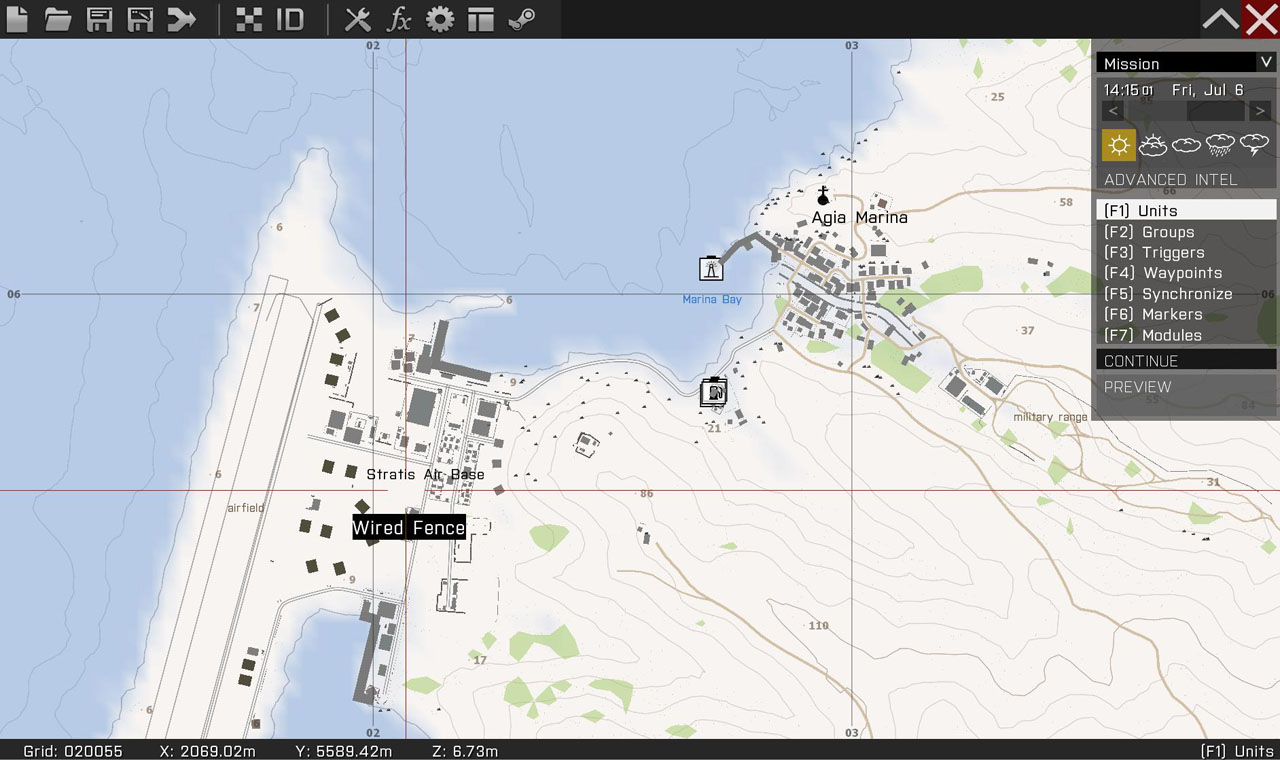Toggle the ID display button
This screenshot has height=760, width=1280.
click(x=290, y=19)
